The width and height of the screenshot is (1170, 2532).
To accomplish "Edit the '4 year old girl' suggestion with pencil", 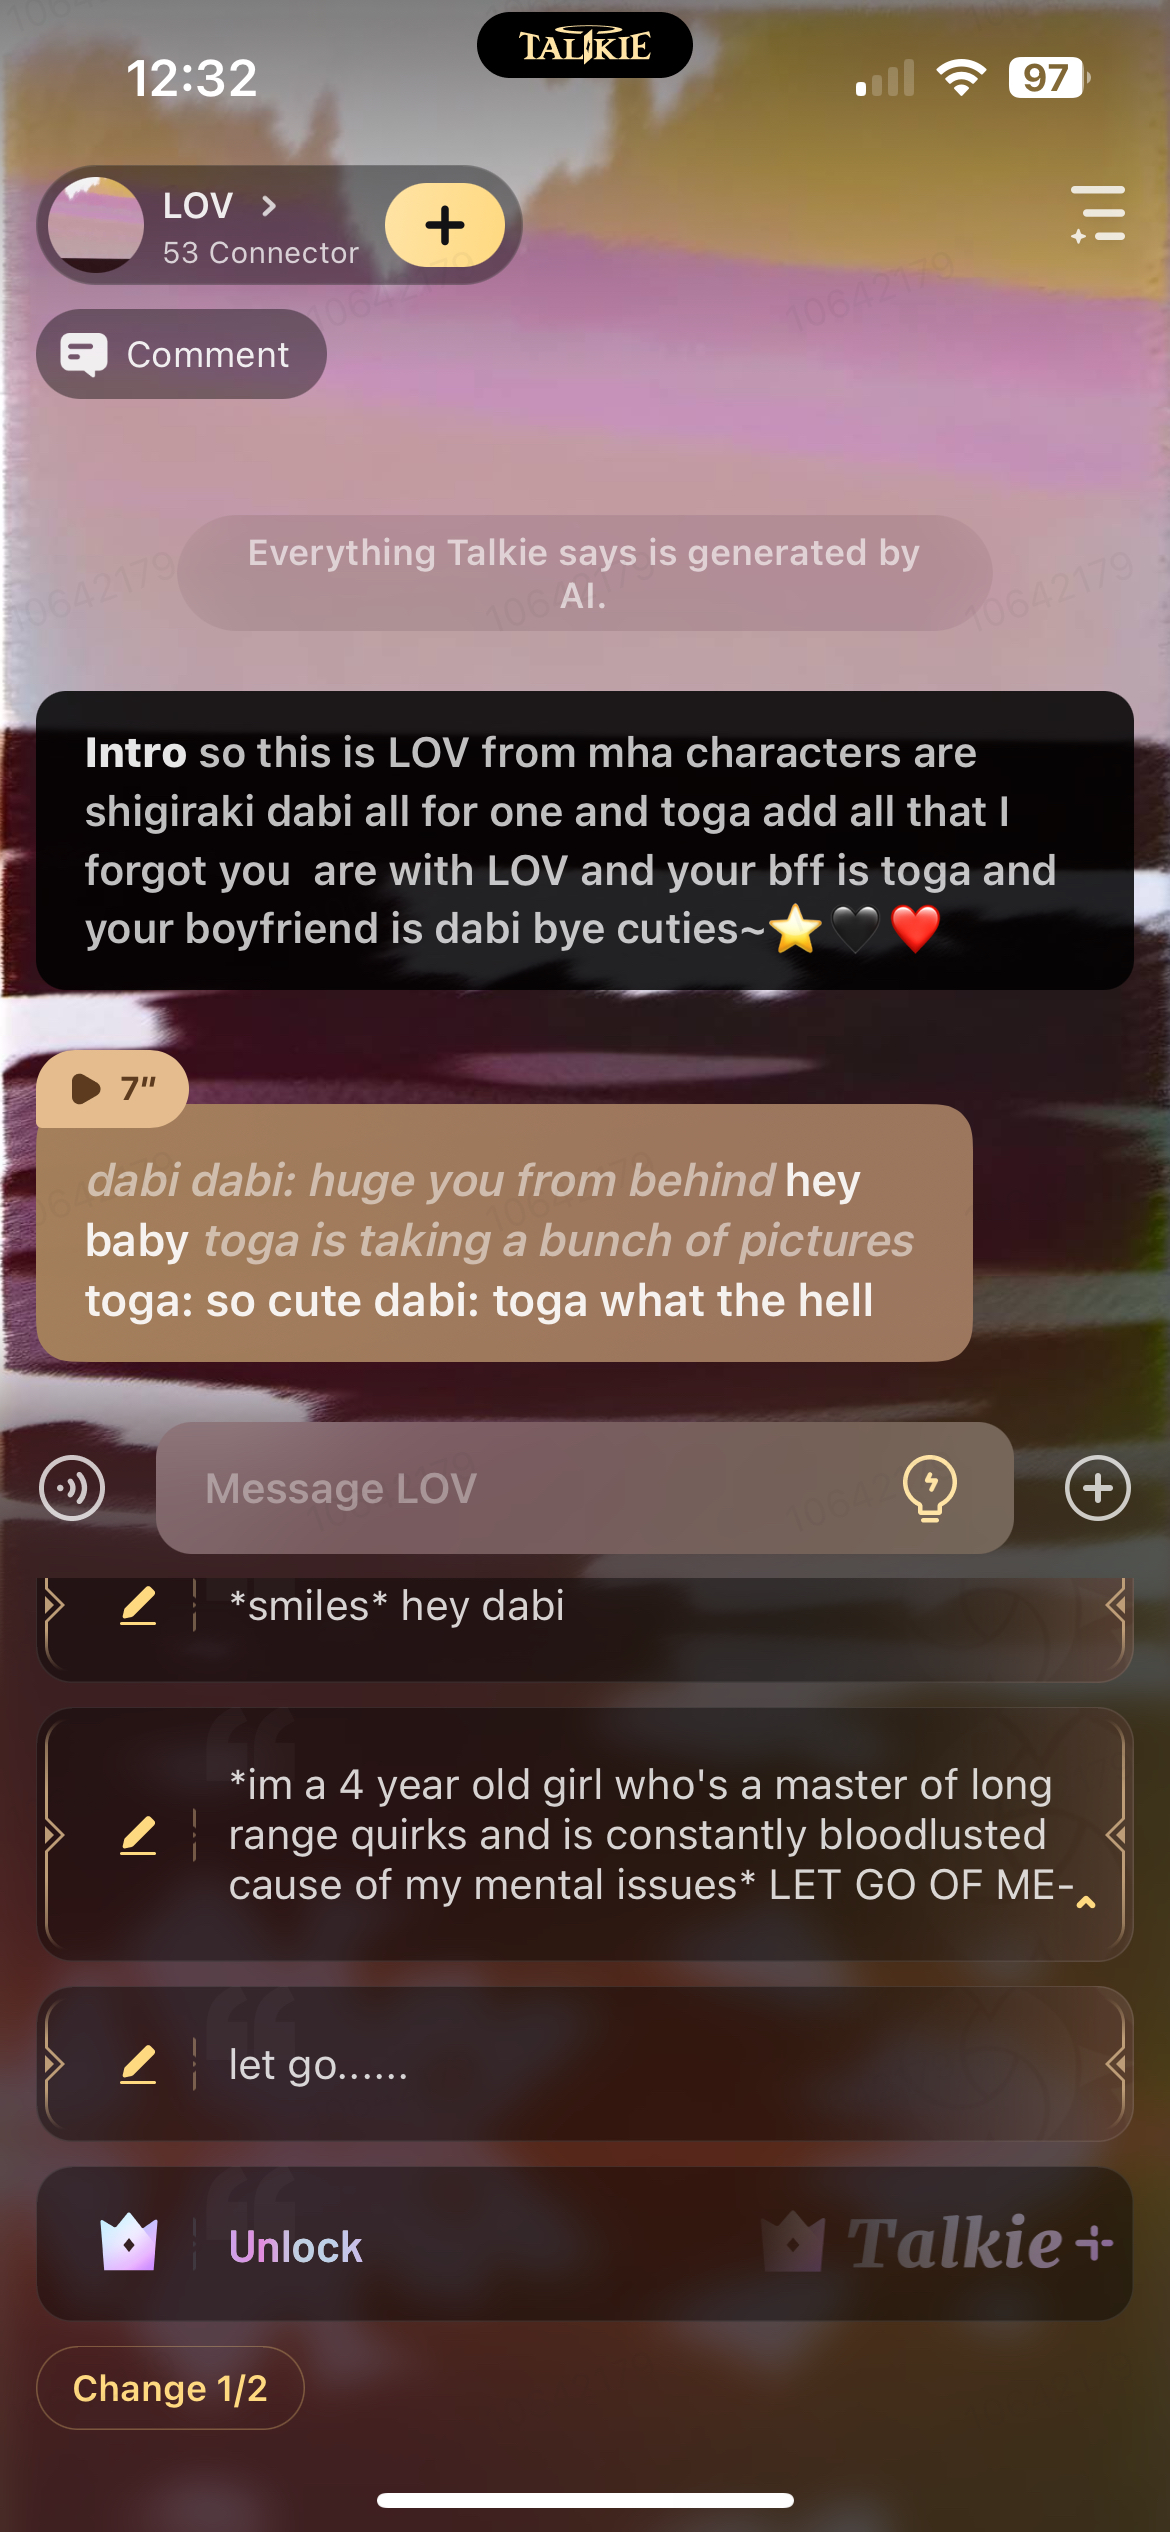I will (x=138, y=1835).
